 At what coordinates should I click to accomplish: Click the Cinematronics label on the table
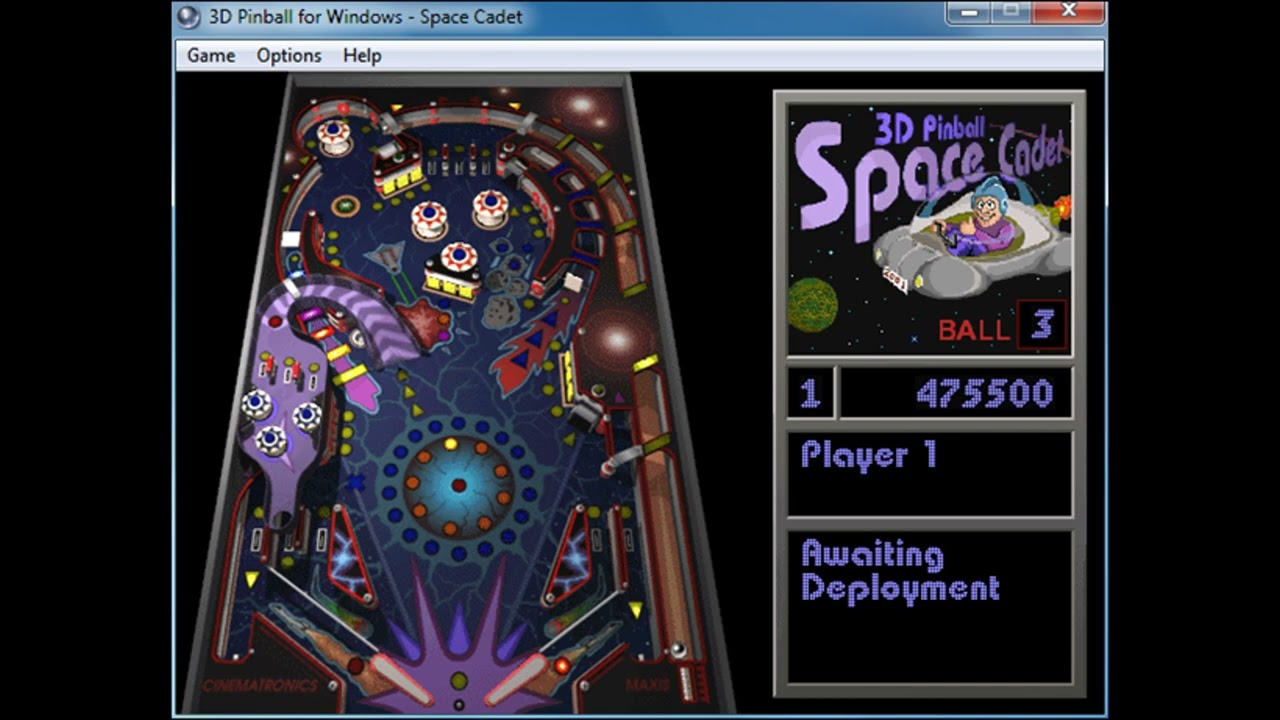coord(259,685)
